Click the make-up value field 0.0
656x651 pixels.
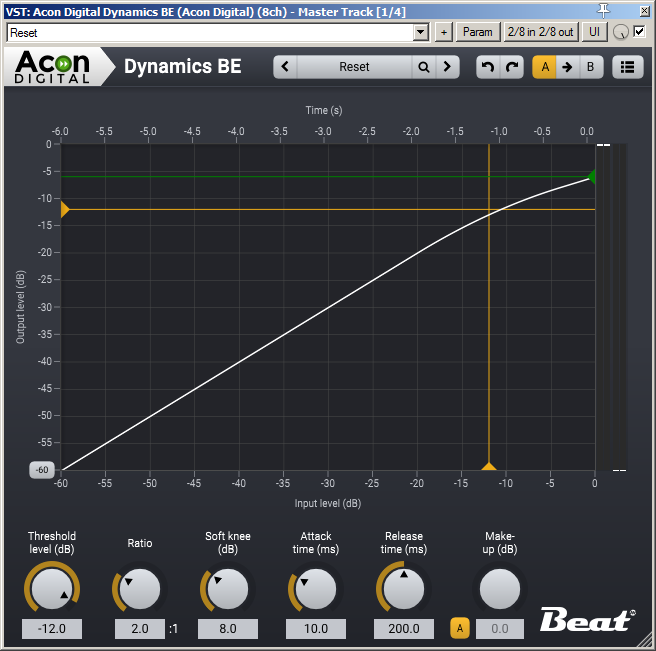pos(500,629)
